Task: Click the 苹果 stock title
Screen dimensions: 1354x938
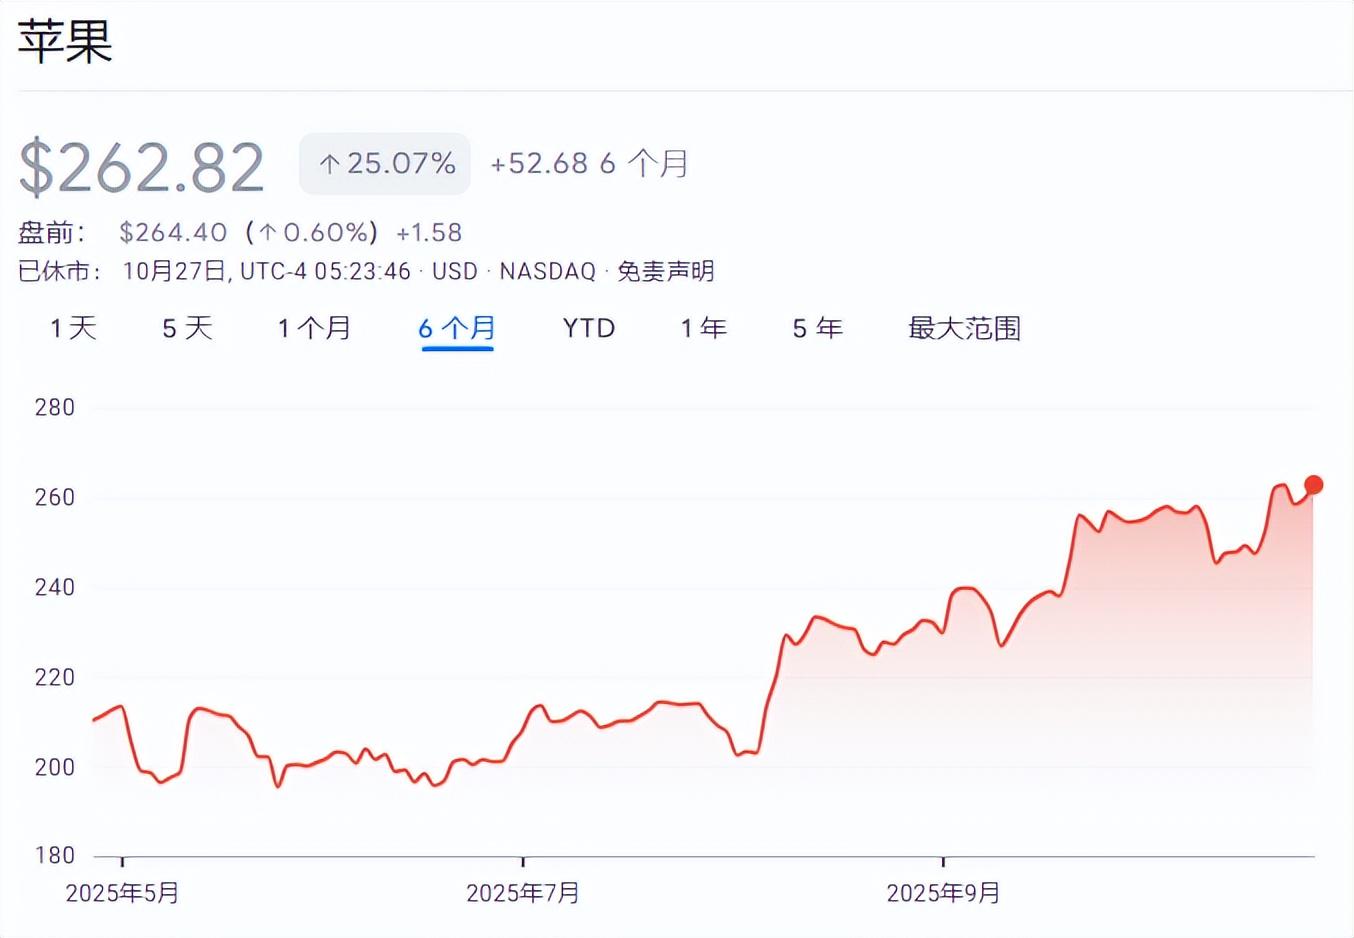Action: [x=65, y=42]
